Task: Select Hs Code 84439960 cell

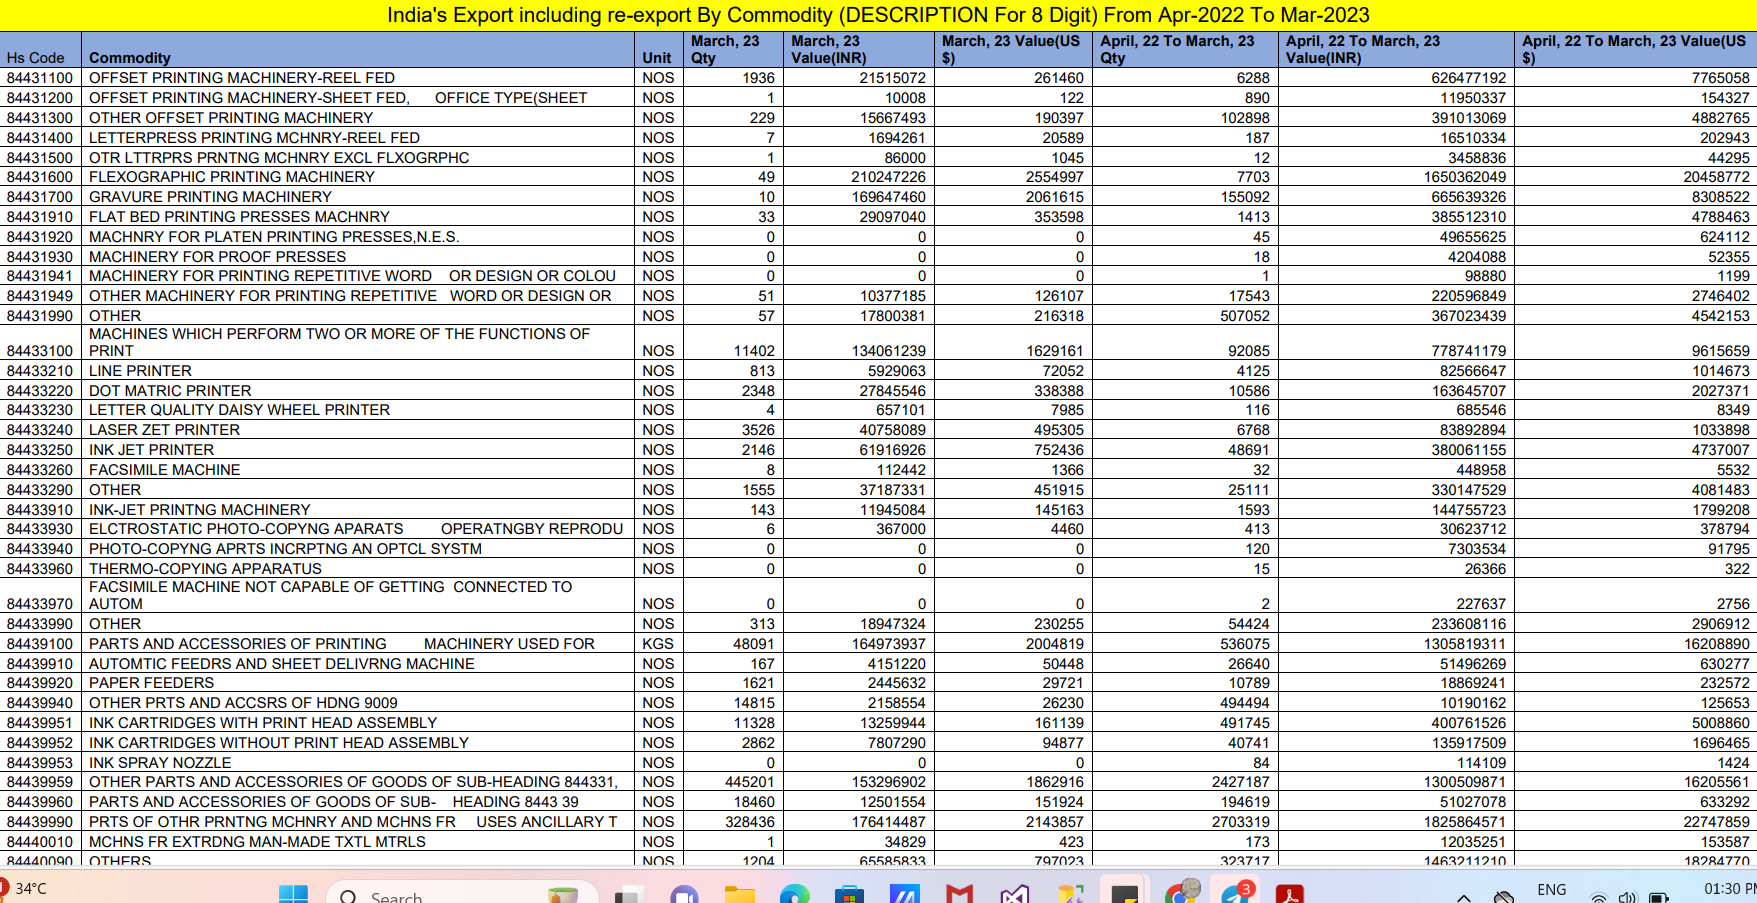Action: tap(40, 802)
